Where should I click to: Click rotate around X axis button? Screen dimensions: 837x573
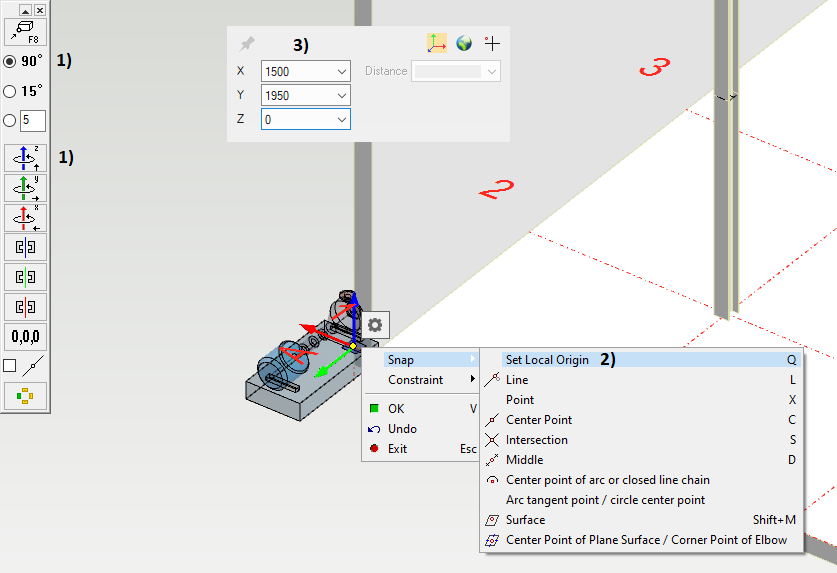(25, 217)
